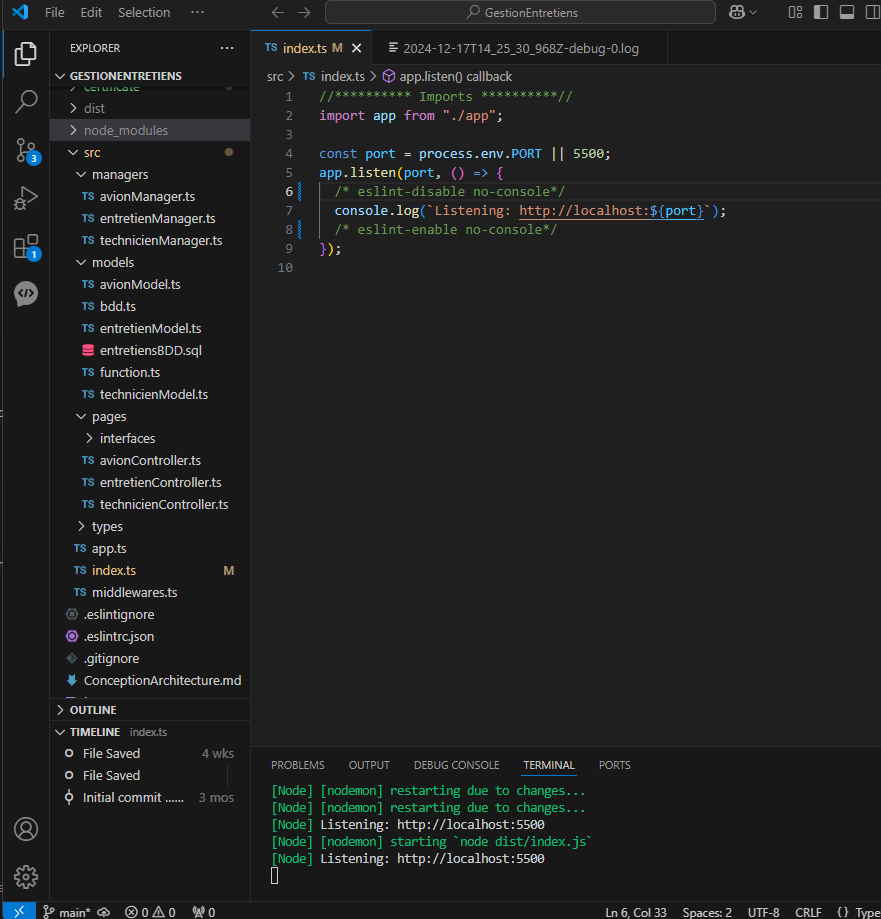
Task: Click the GestionEntretiens command center search box
Action: (x=520, y=12)
